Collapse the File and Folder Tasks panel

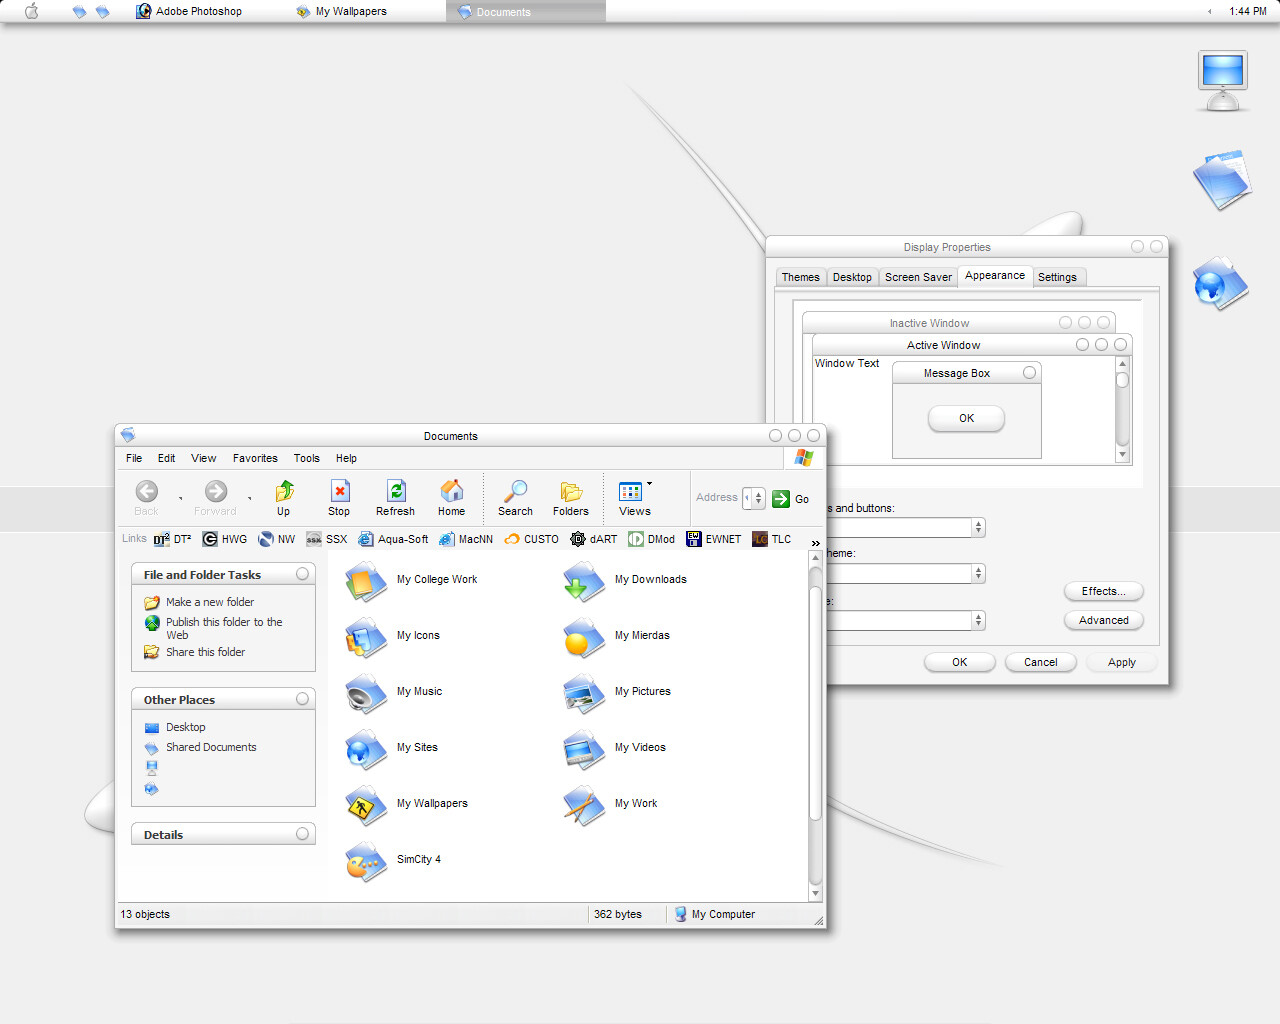click(302, 574)
